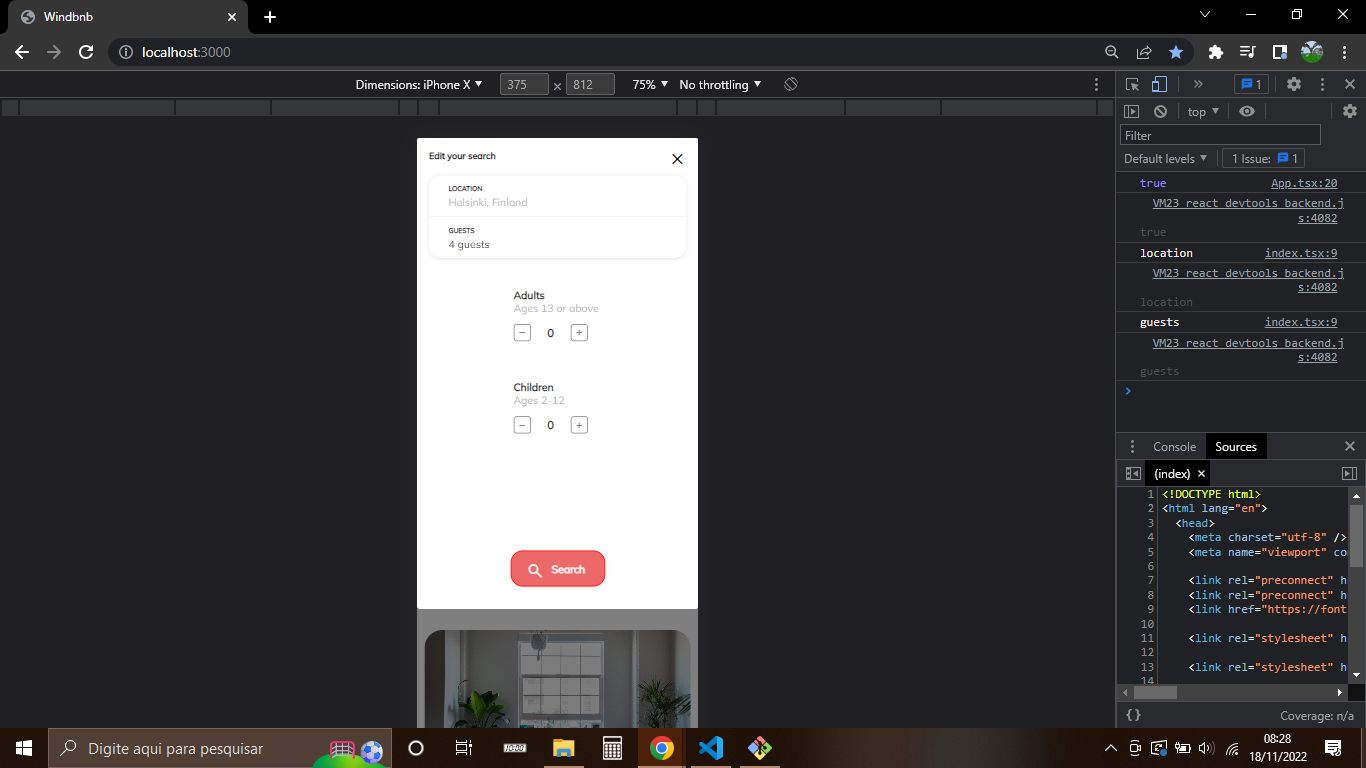Increment the Adults counter with plus button
Viewport: 1366px width, 768px height.
(579, 332)
